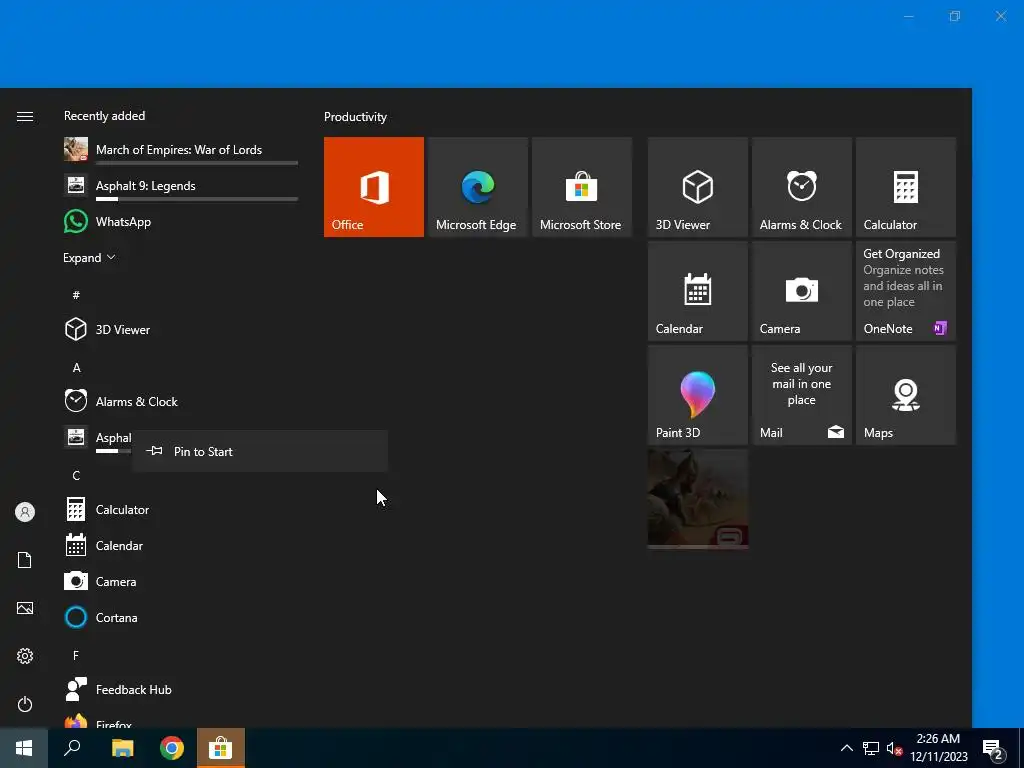Open the clock showing 2:26 AM
Viewport: 1024px width, 768px height.
(x=938, y=748)
